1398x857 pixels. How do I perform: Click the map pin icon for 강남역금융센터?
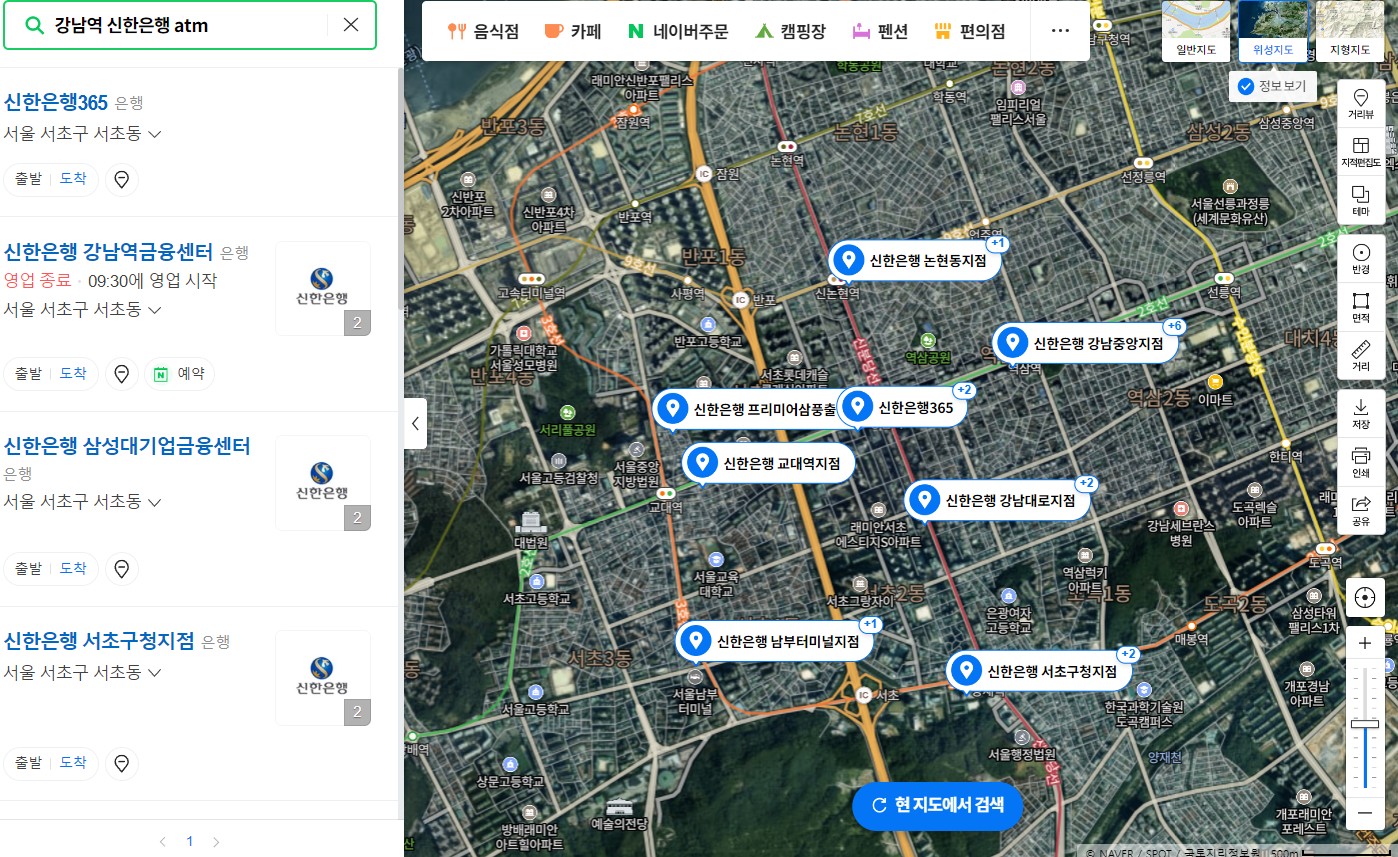(x=122, y=374)
